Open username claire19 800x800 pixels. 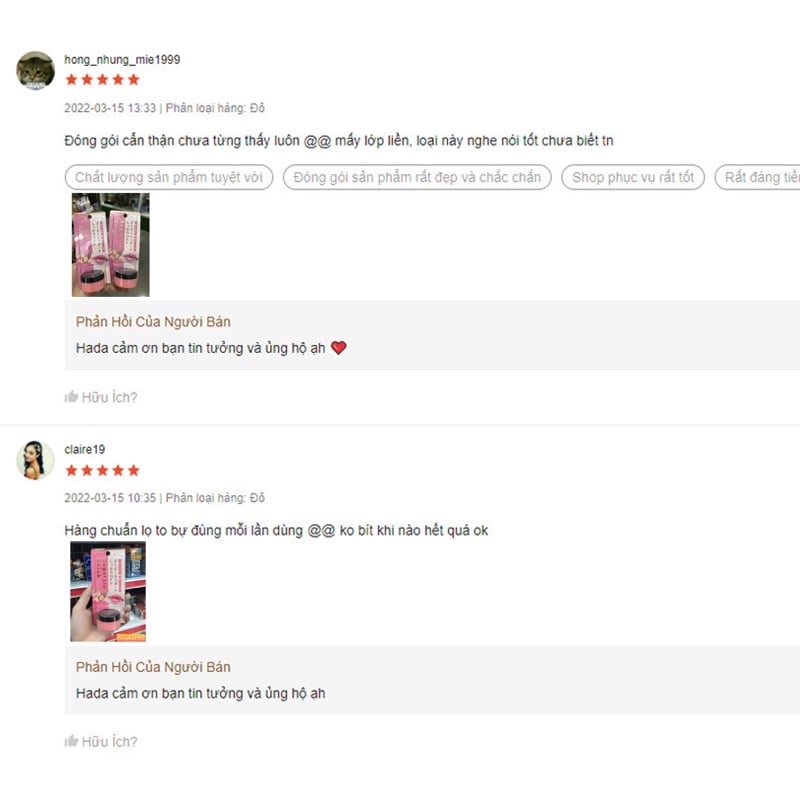85,449
